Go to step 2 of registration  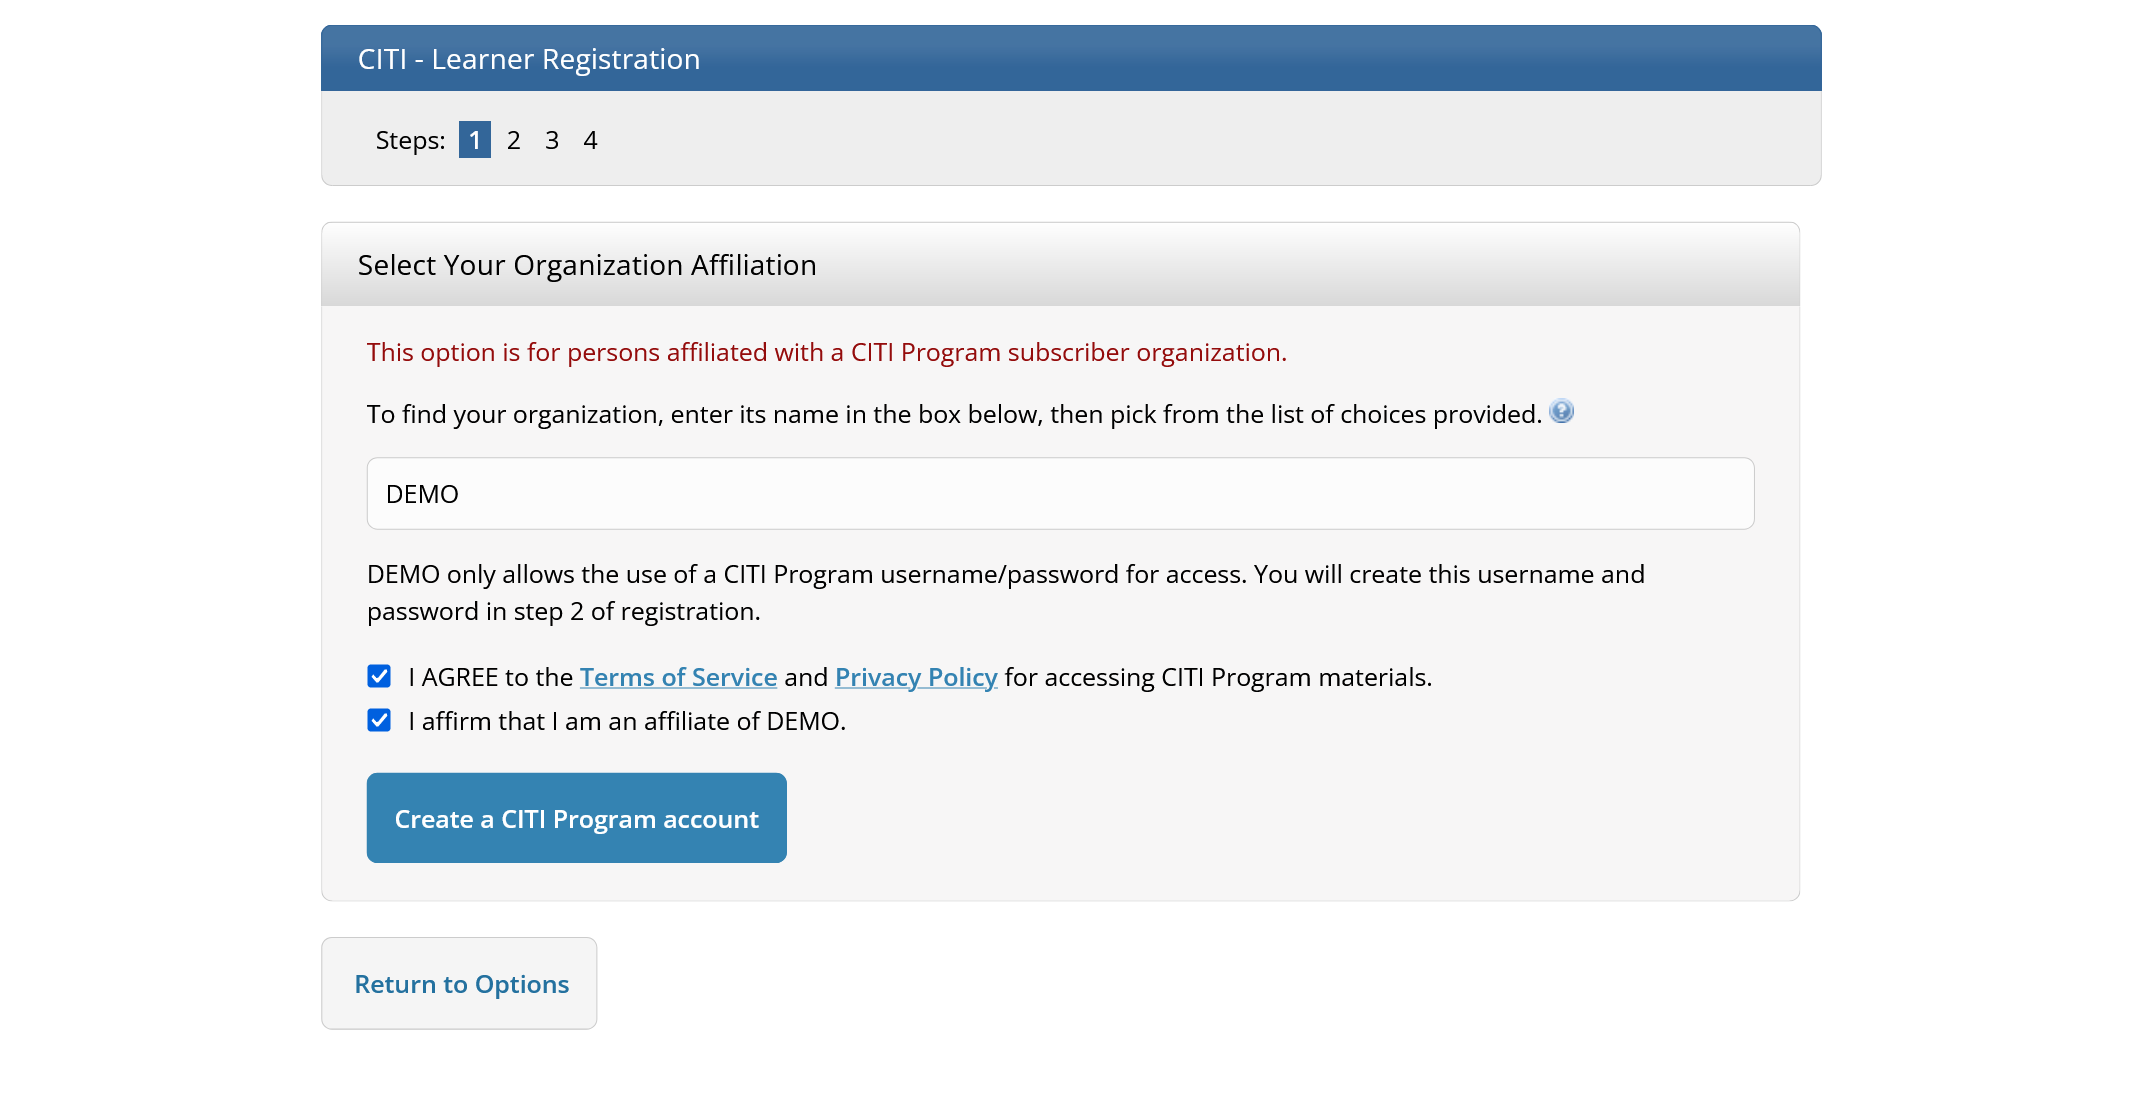[513, 140]
